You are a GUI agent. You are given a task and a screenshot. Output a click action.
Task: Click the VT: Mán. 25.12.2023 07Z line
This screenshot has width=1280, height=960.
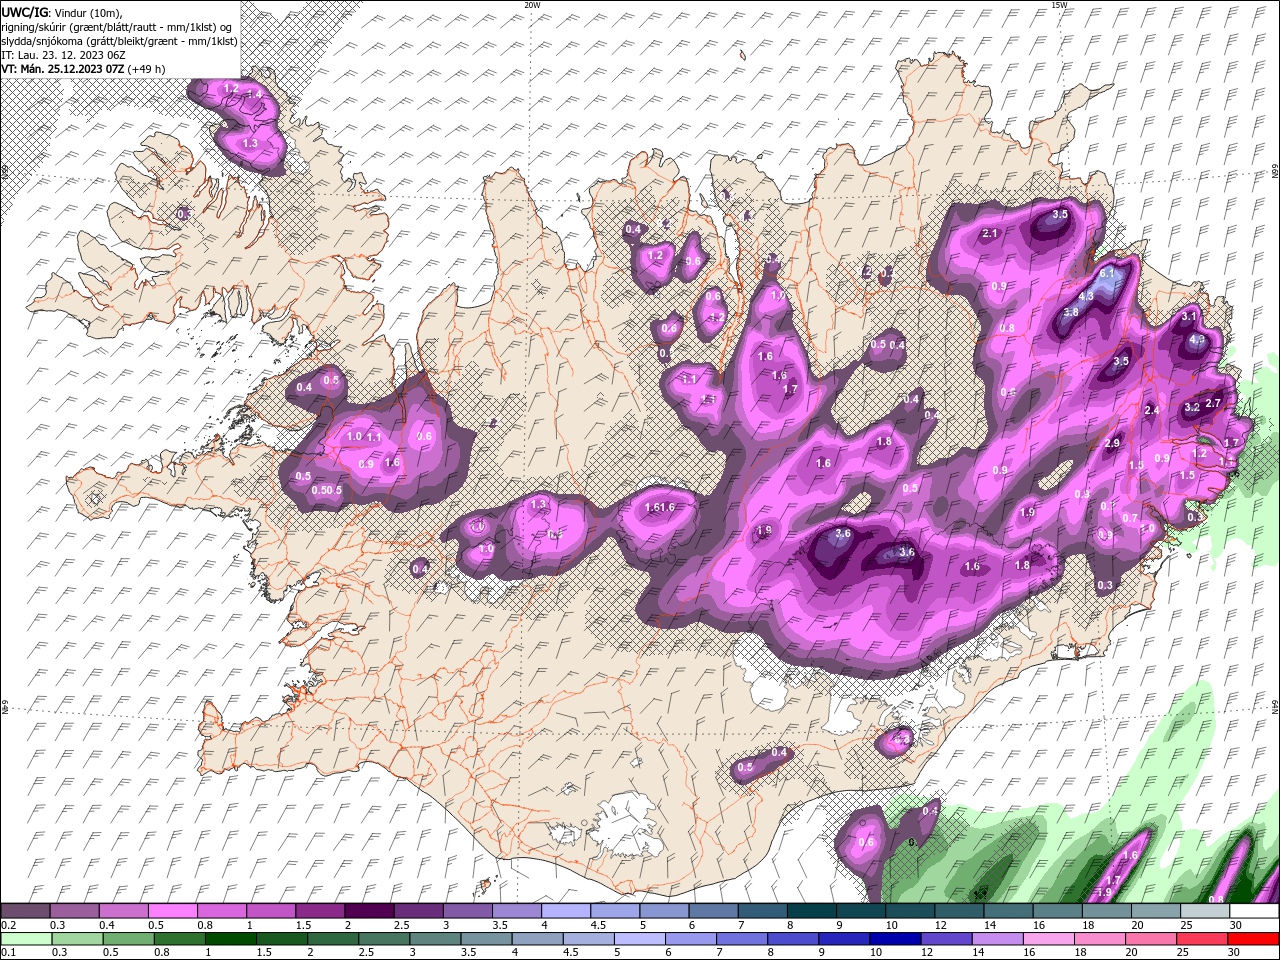(x=62, y=69)
